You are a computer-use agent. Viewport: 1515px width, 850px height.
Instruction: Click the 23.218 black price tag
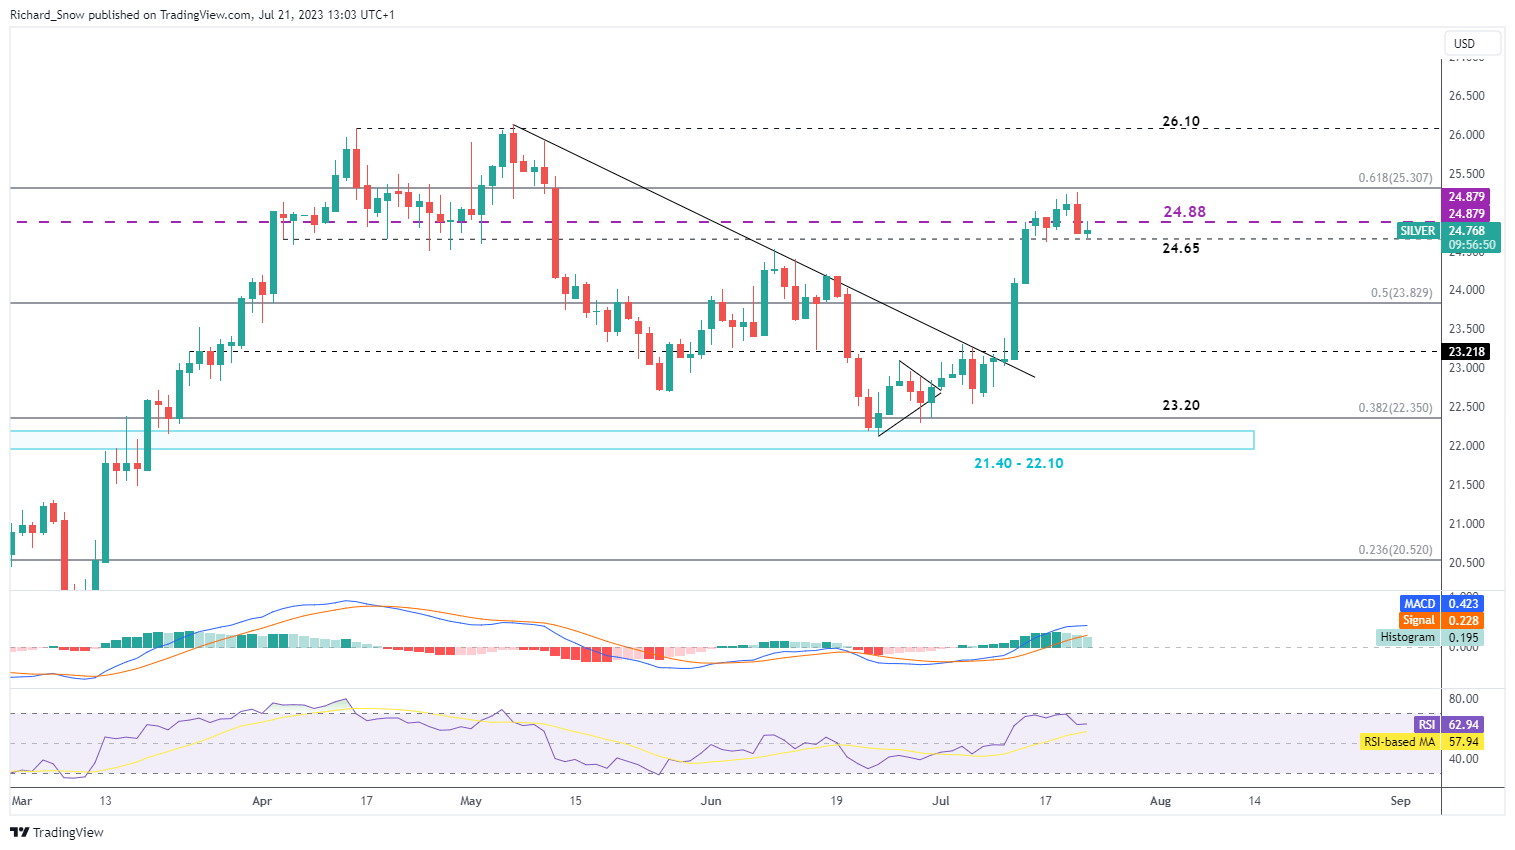click(x=1466, y=352)
